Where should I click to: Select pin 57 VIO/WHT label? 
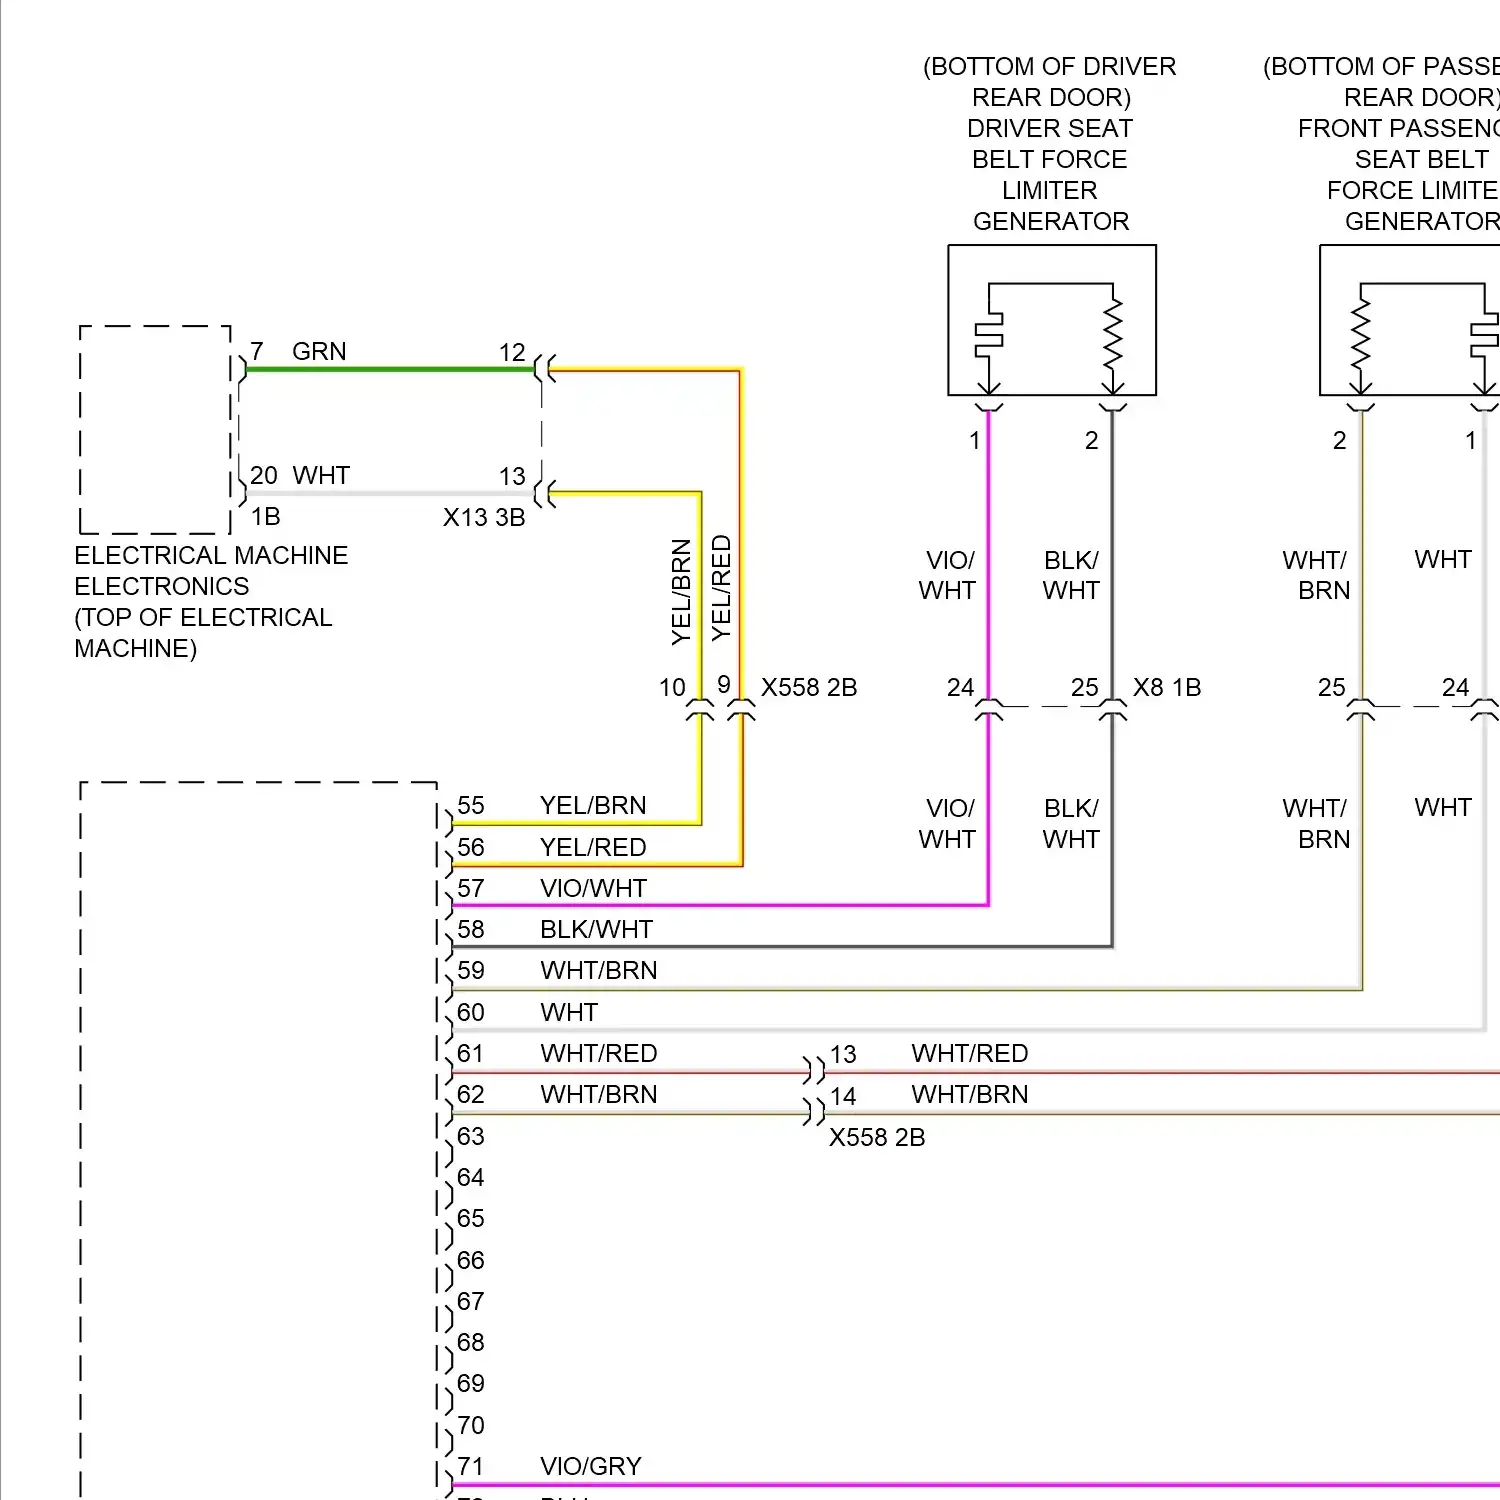[x=593, y=889]
